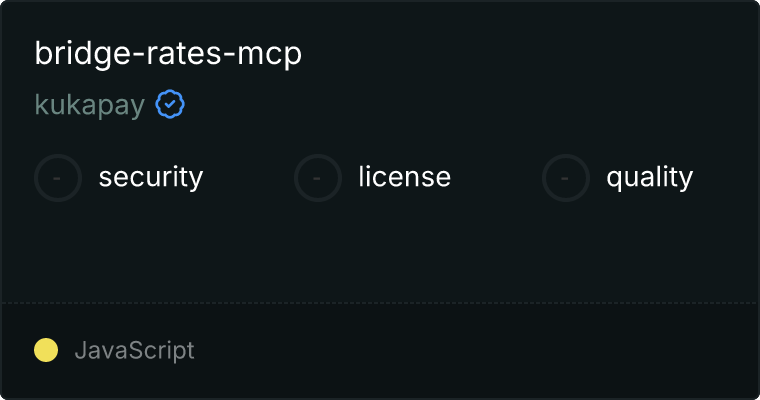Click the checkmark inside the verified badge
Image resolution: width=760 pixels, height=400 pixels.
(170, 104)
